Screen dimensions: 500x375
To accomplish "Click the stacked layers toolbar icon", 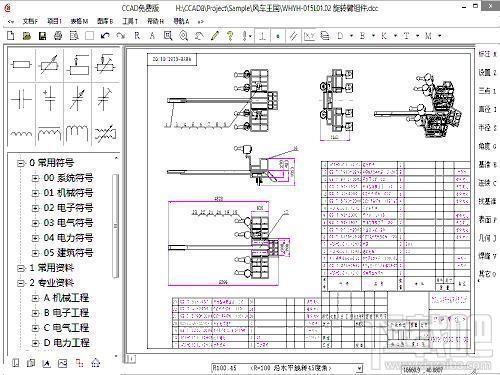I will tap(325, 35).
